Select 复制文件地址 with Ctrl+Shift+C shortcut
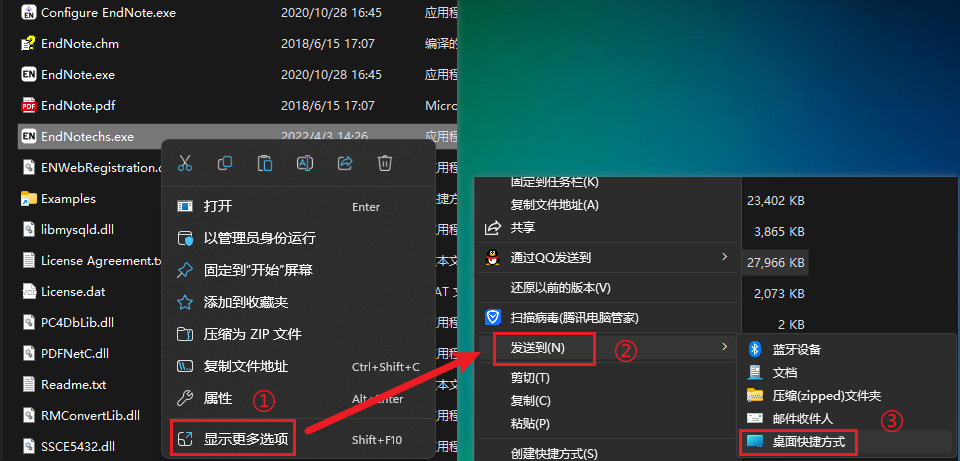Image resolution: width=960 pixels, height=461 pixels. coord(298,367)
